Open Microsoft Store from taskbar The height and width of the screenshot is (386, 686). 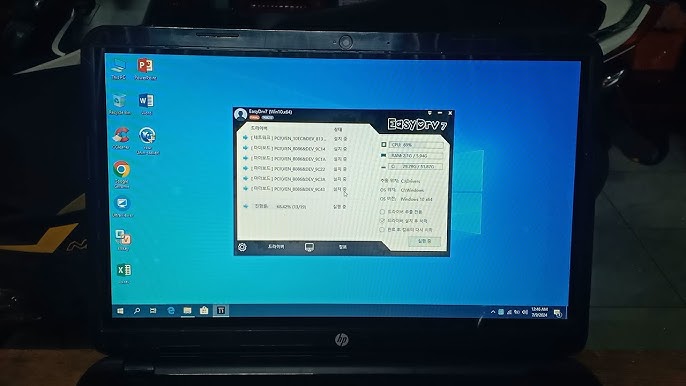(x=204, y=311)
